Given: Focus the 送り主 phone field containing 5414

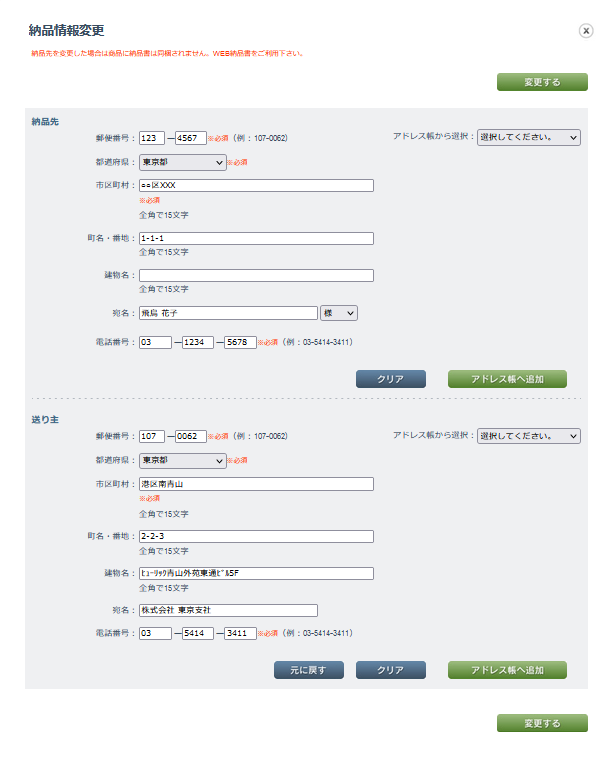Looking at the screenshot, I should [x=198, y=633].
